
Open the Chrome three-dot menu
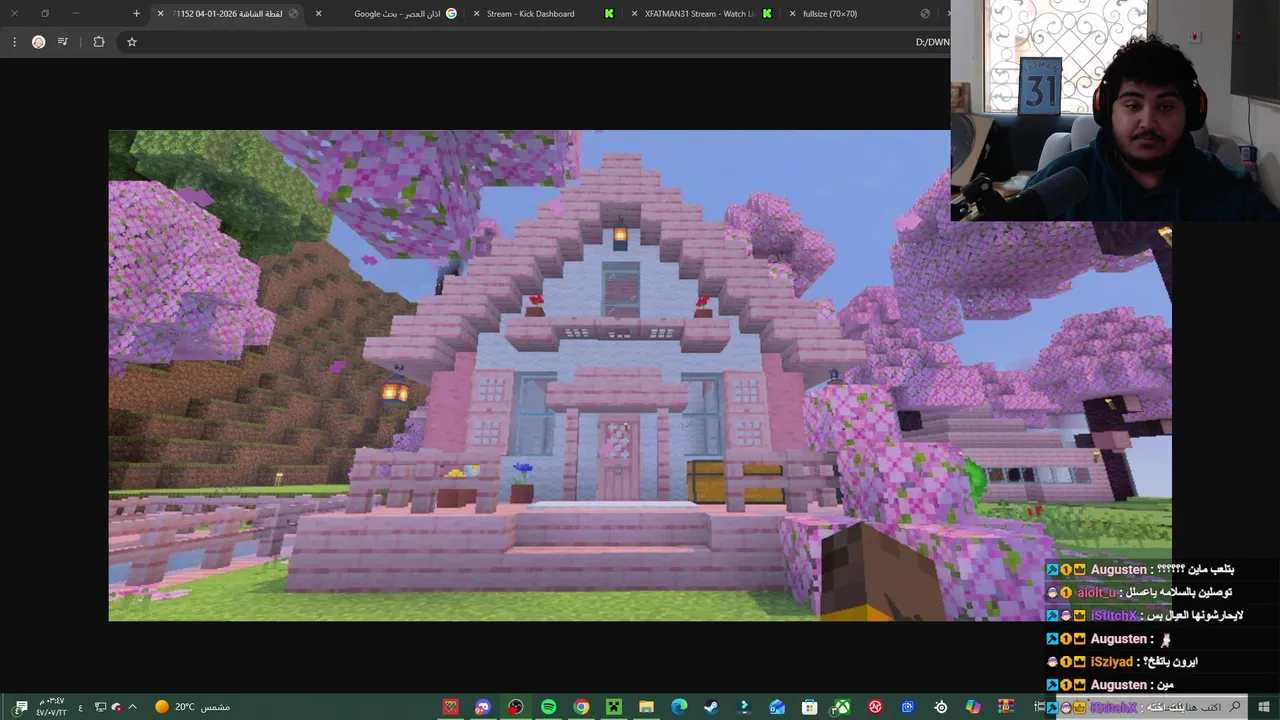click(x=14, y=42)
